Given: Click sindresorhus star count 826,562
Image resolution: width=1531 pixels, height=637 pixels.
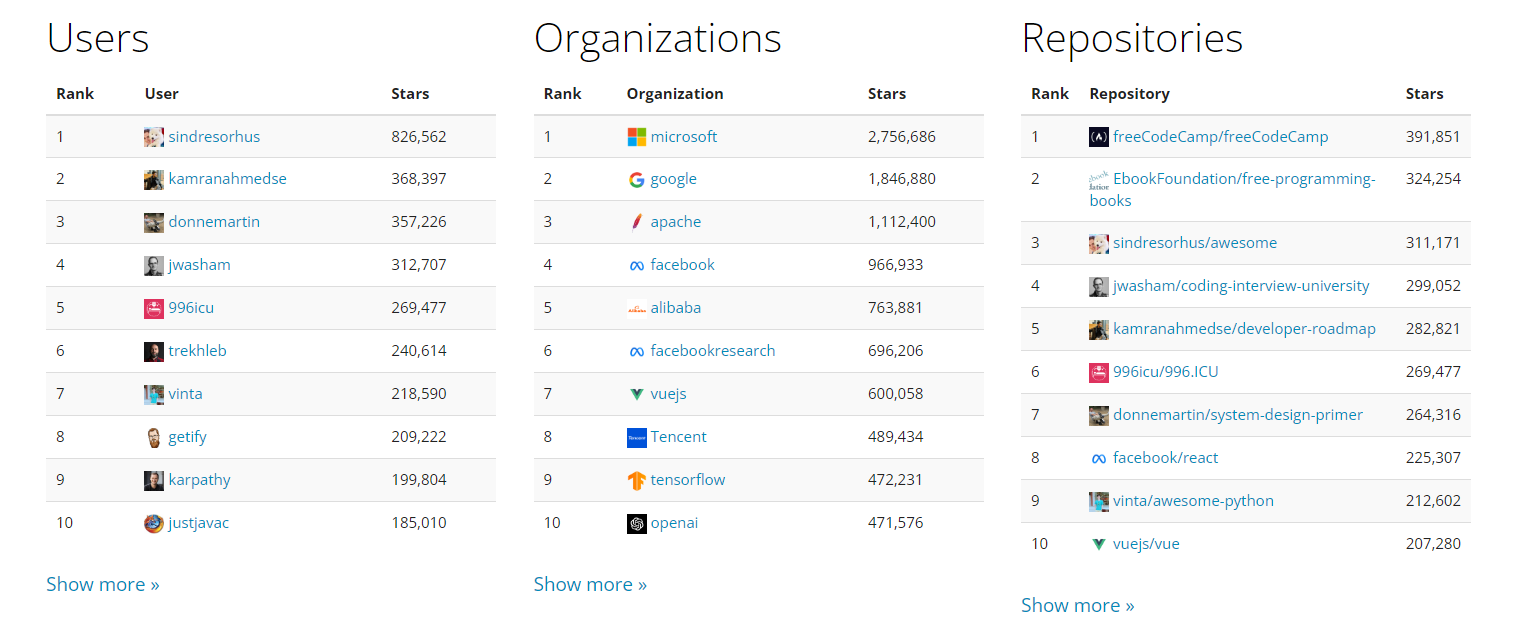Looking at the screenshot, I should point(419,137).
